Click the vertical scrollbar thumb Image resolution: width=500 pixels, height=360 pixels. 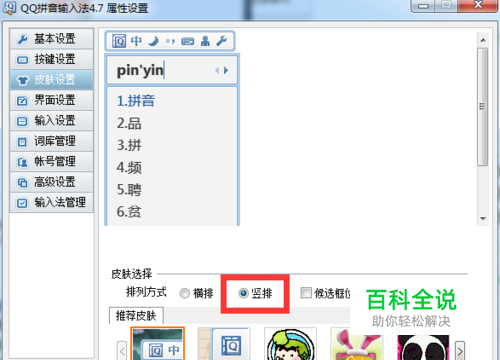[x=482, y=107]
